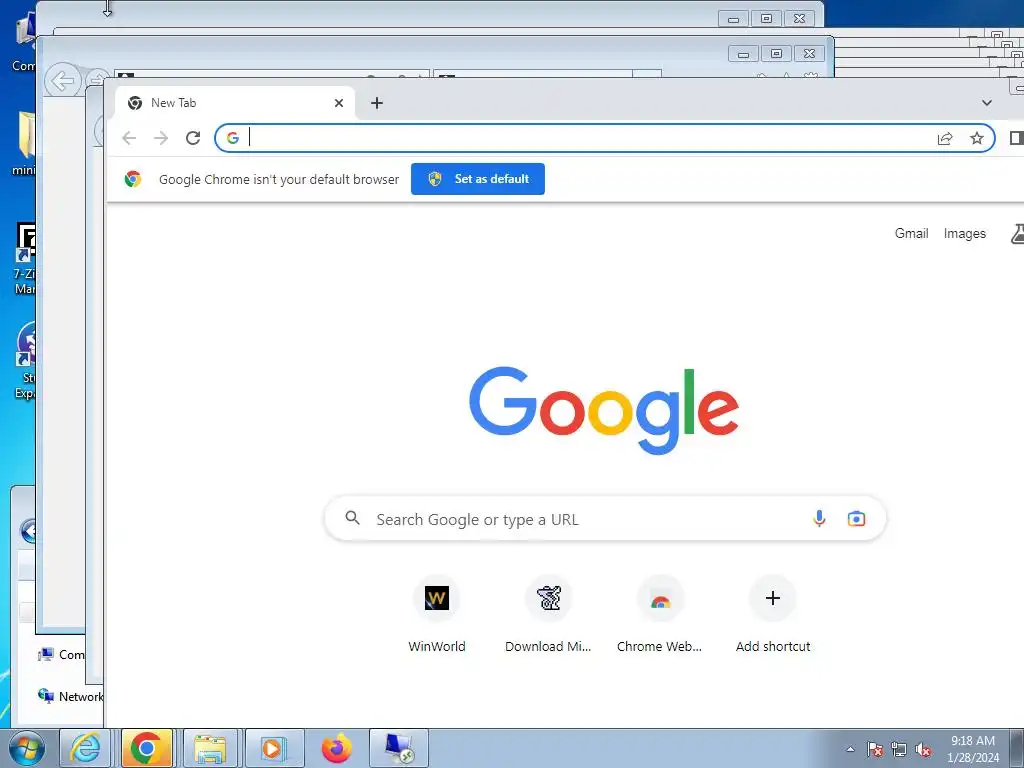This screenshot has width=1024, height=768.
Task: Expand the tab search chevron
Action: [987, 103]
